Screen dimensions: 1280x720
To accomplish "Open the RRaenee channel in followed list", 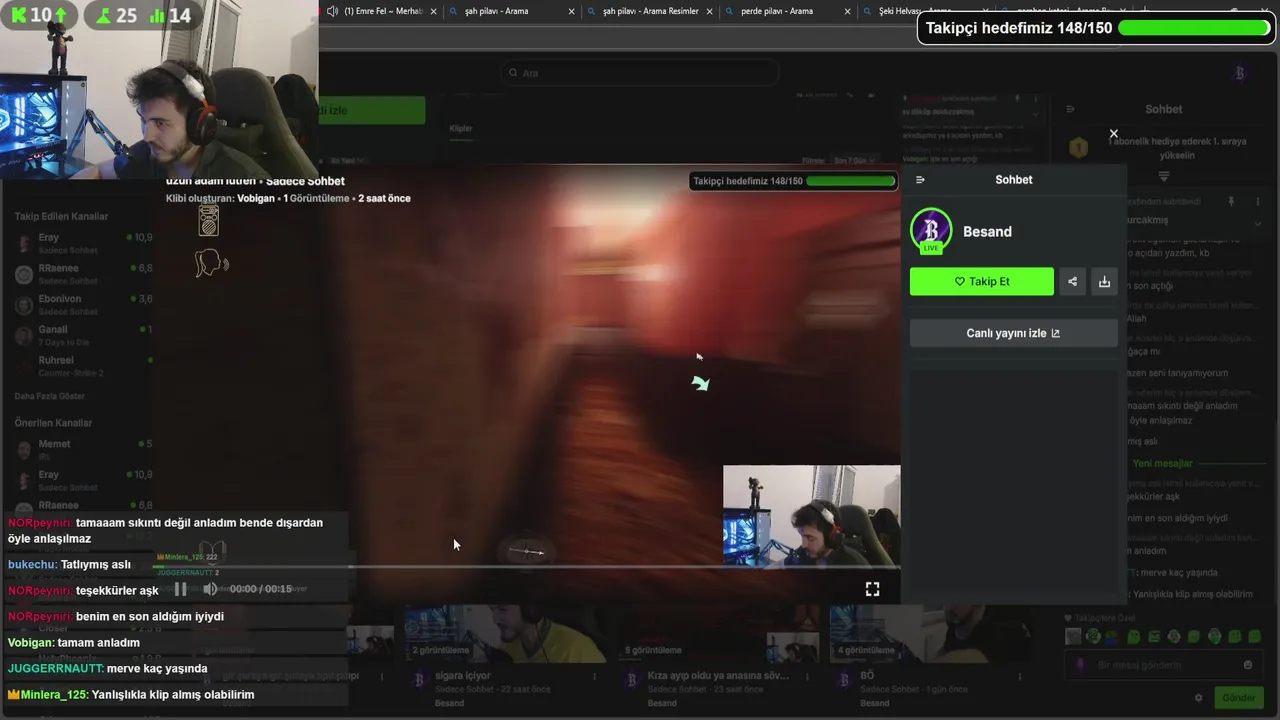I will [84, 274].
